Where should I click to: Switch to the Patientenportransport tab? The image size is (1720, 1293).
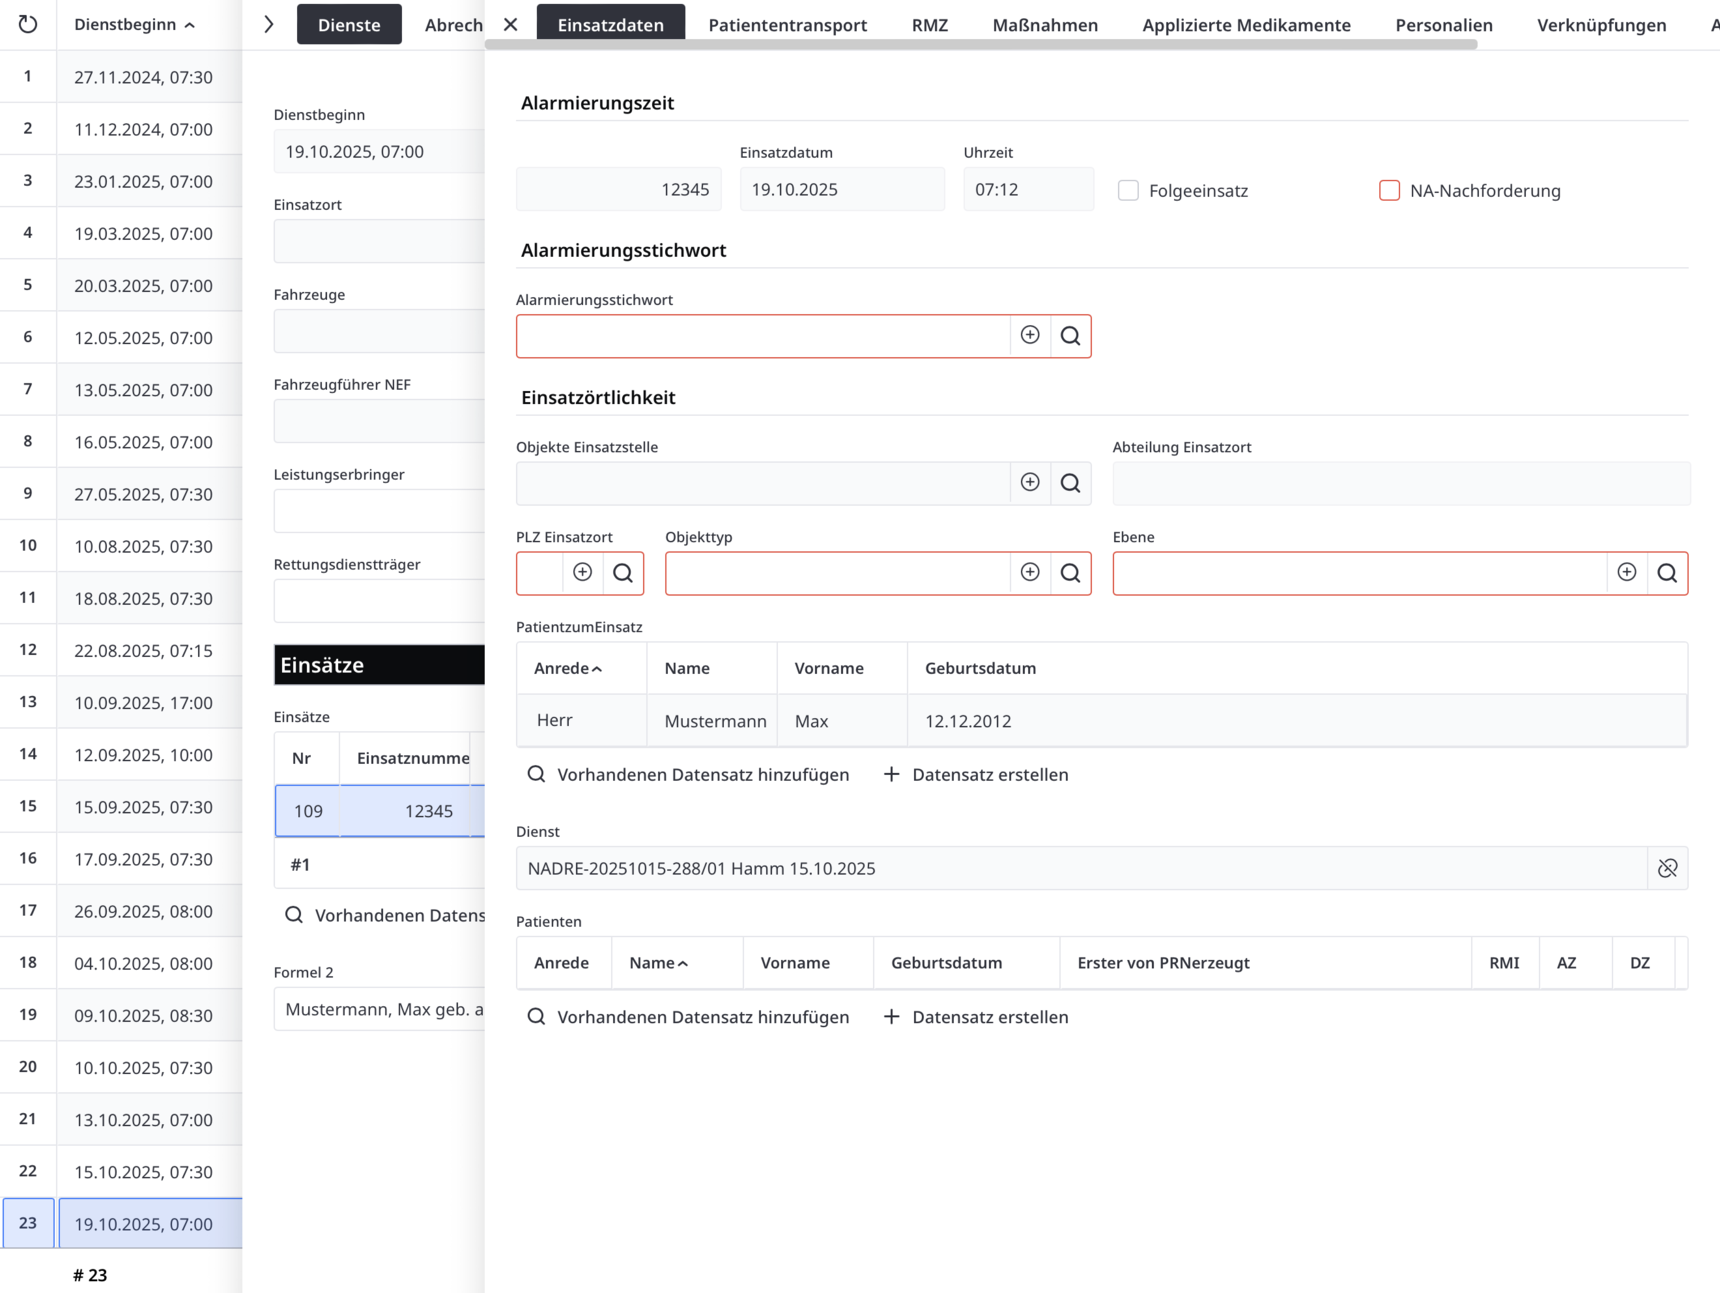[787, 25]
